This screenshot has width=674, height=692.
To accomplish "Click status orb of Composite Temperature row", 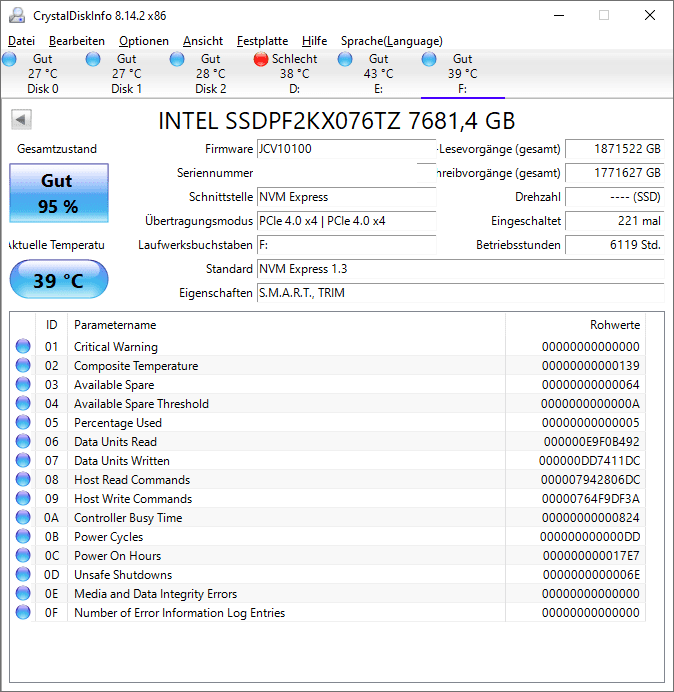I will [x=23, y=365].
